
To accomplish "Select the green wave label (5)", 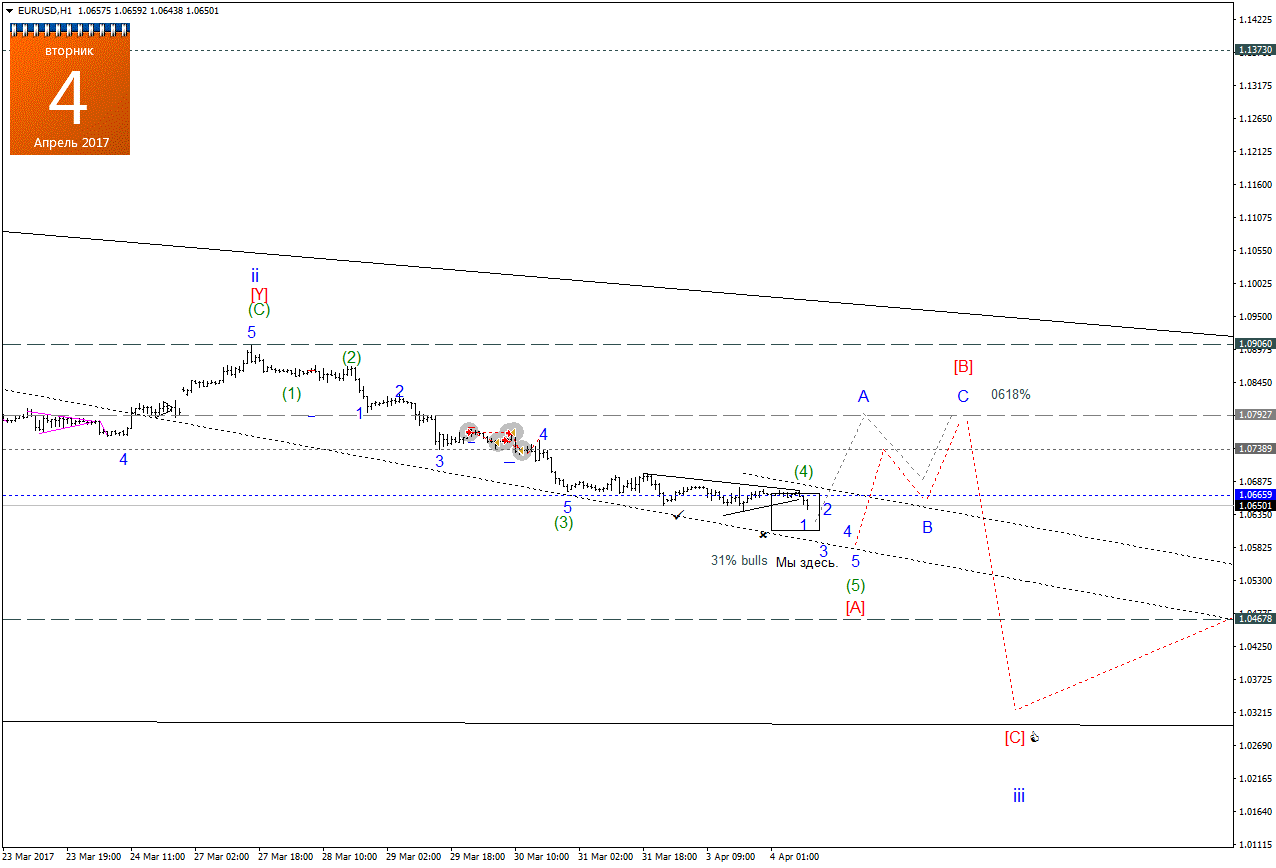I will tap(856, 585).
